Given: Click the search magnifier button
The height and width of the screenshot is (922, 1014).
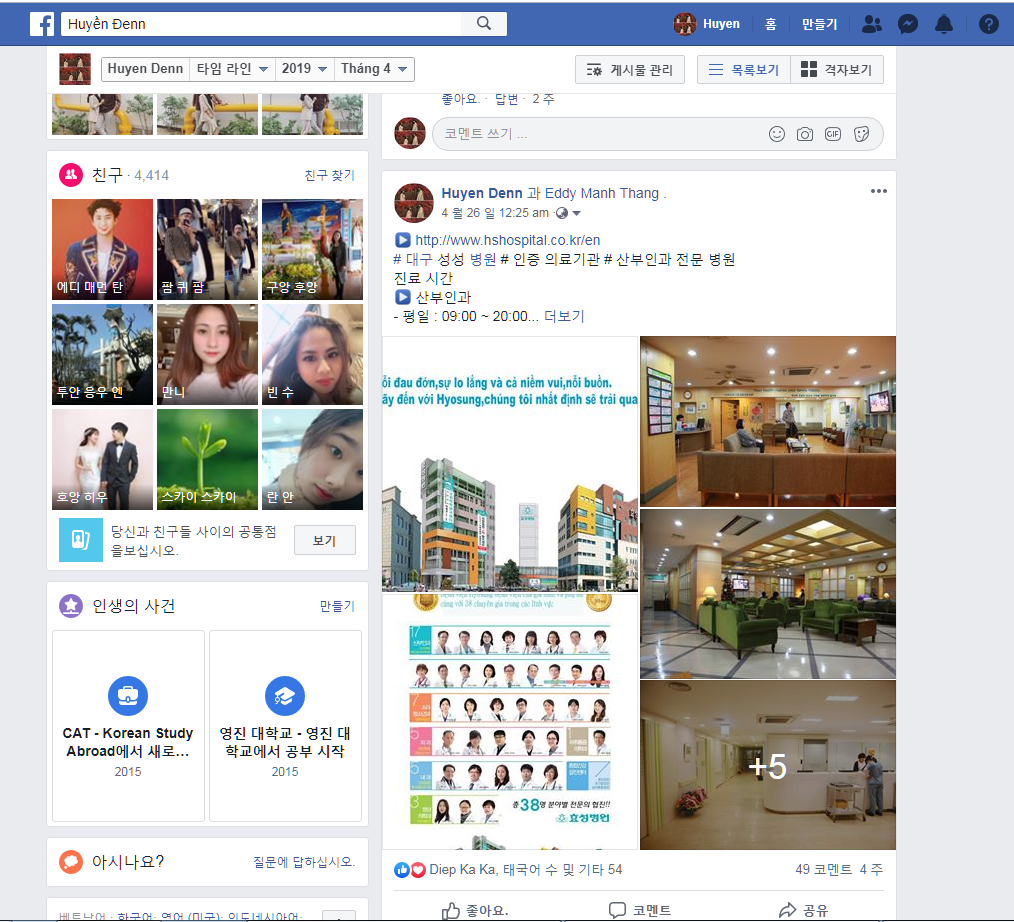Looking at the screenshot, I should [484, 24].
